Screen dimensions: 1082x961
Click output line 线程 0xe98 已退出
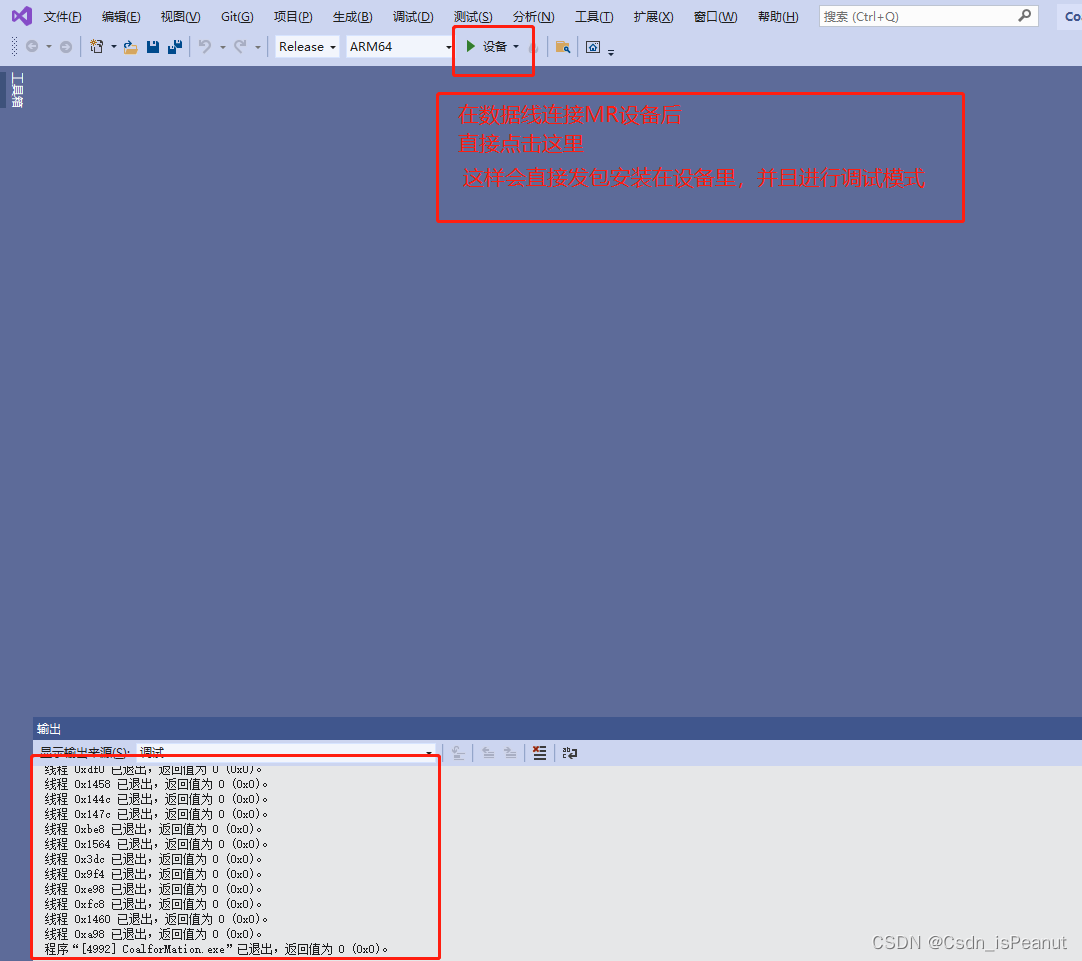coord(153,889)
